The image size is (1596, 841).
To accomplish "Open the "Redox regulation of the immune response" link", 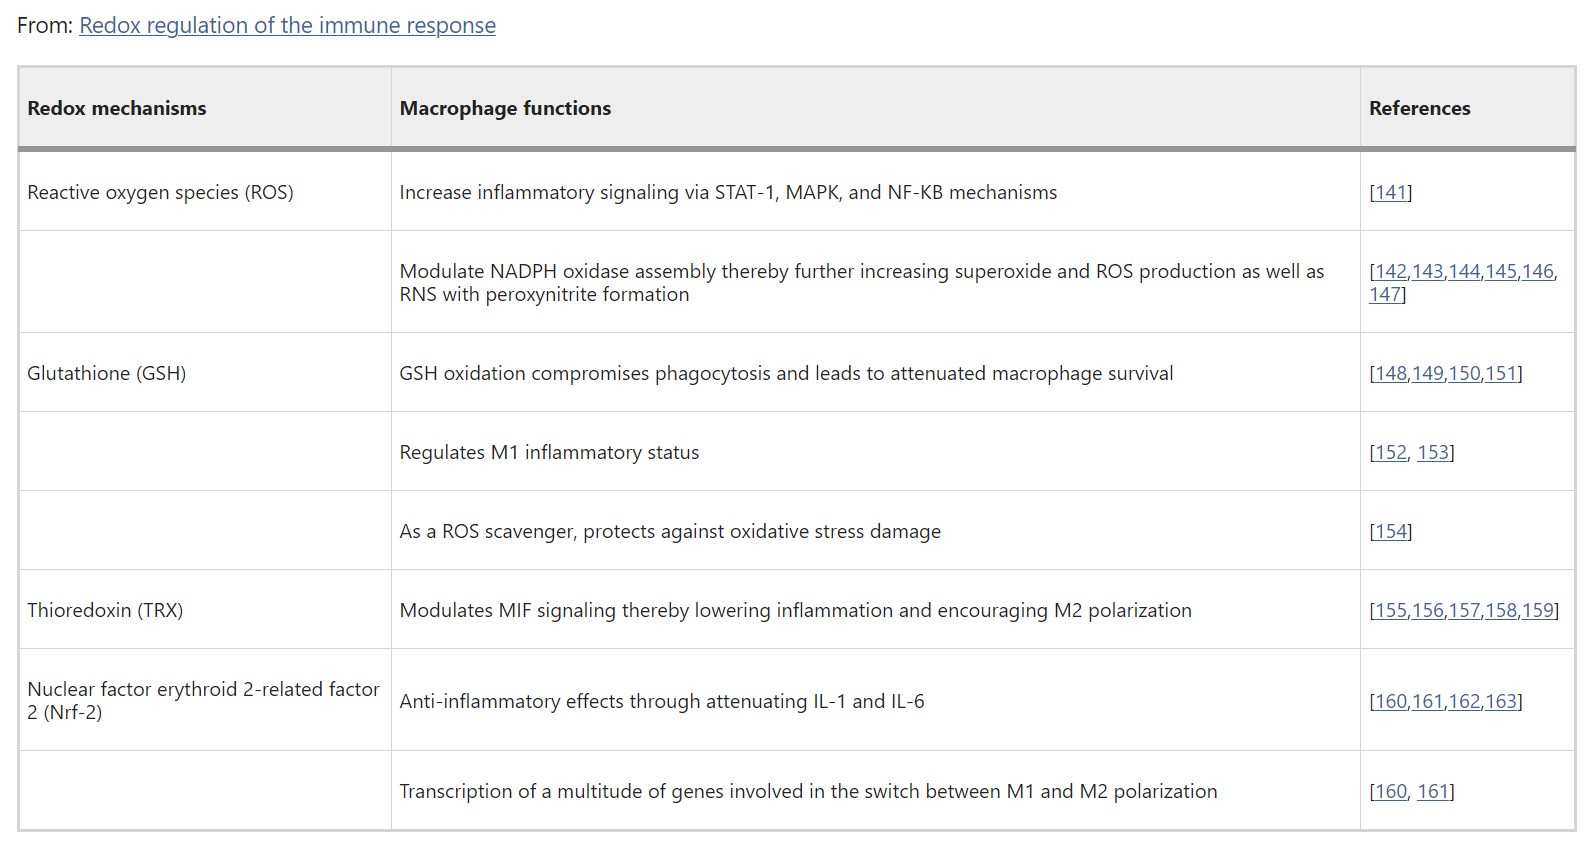I will tap(287, 26).
